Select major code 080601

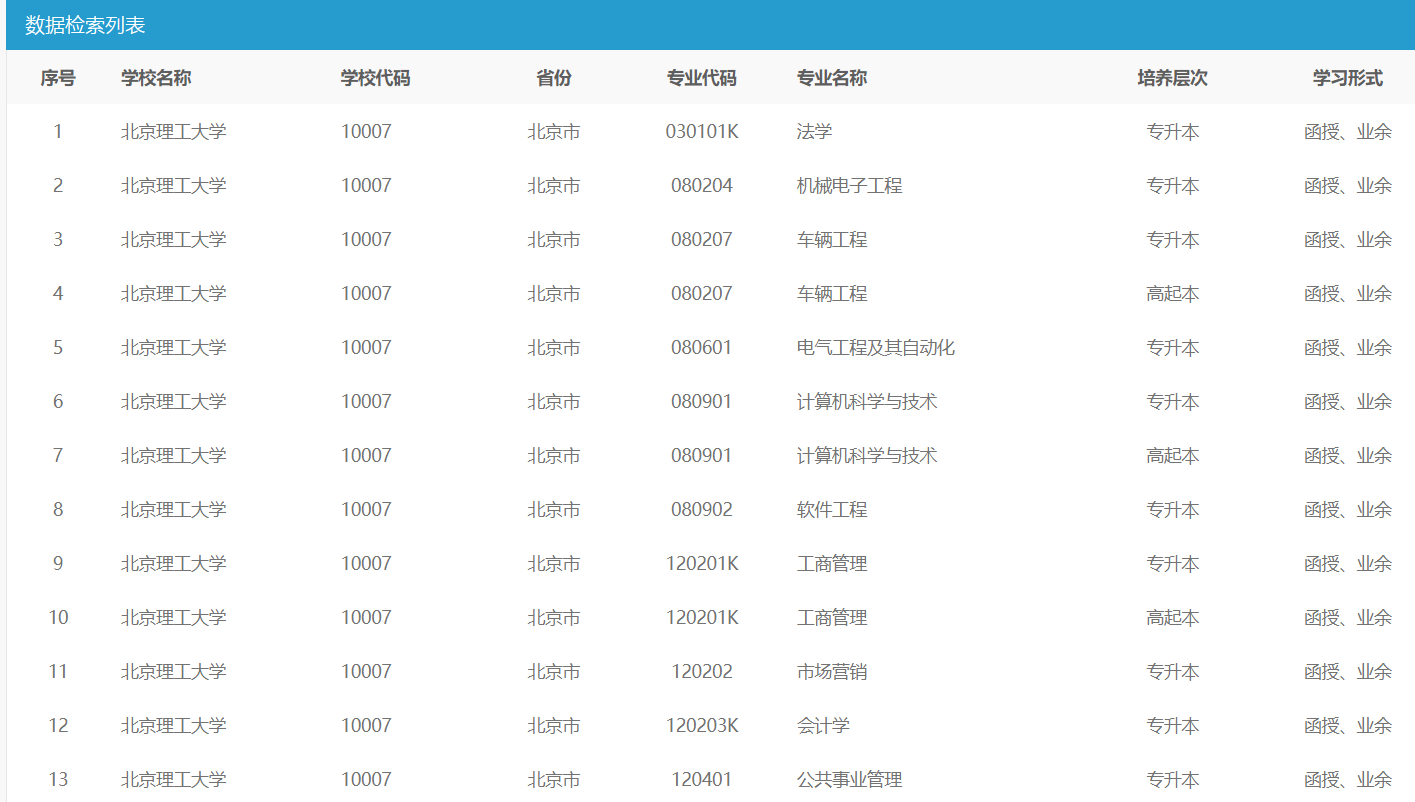(x=702, y=347)
